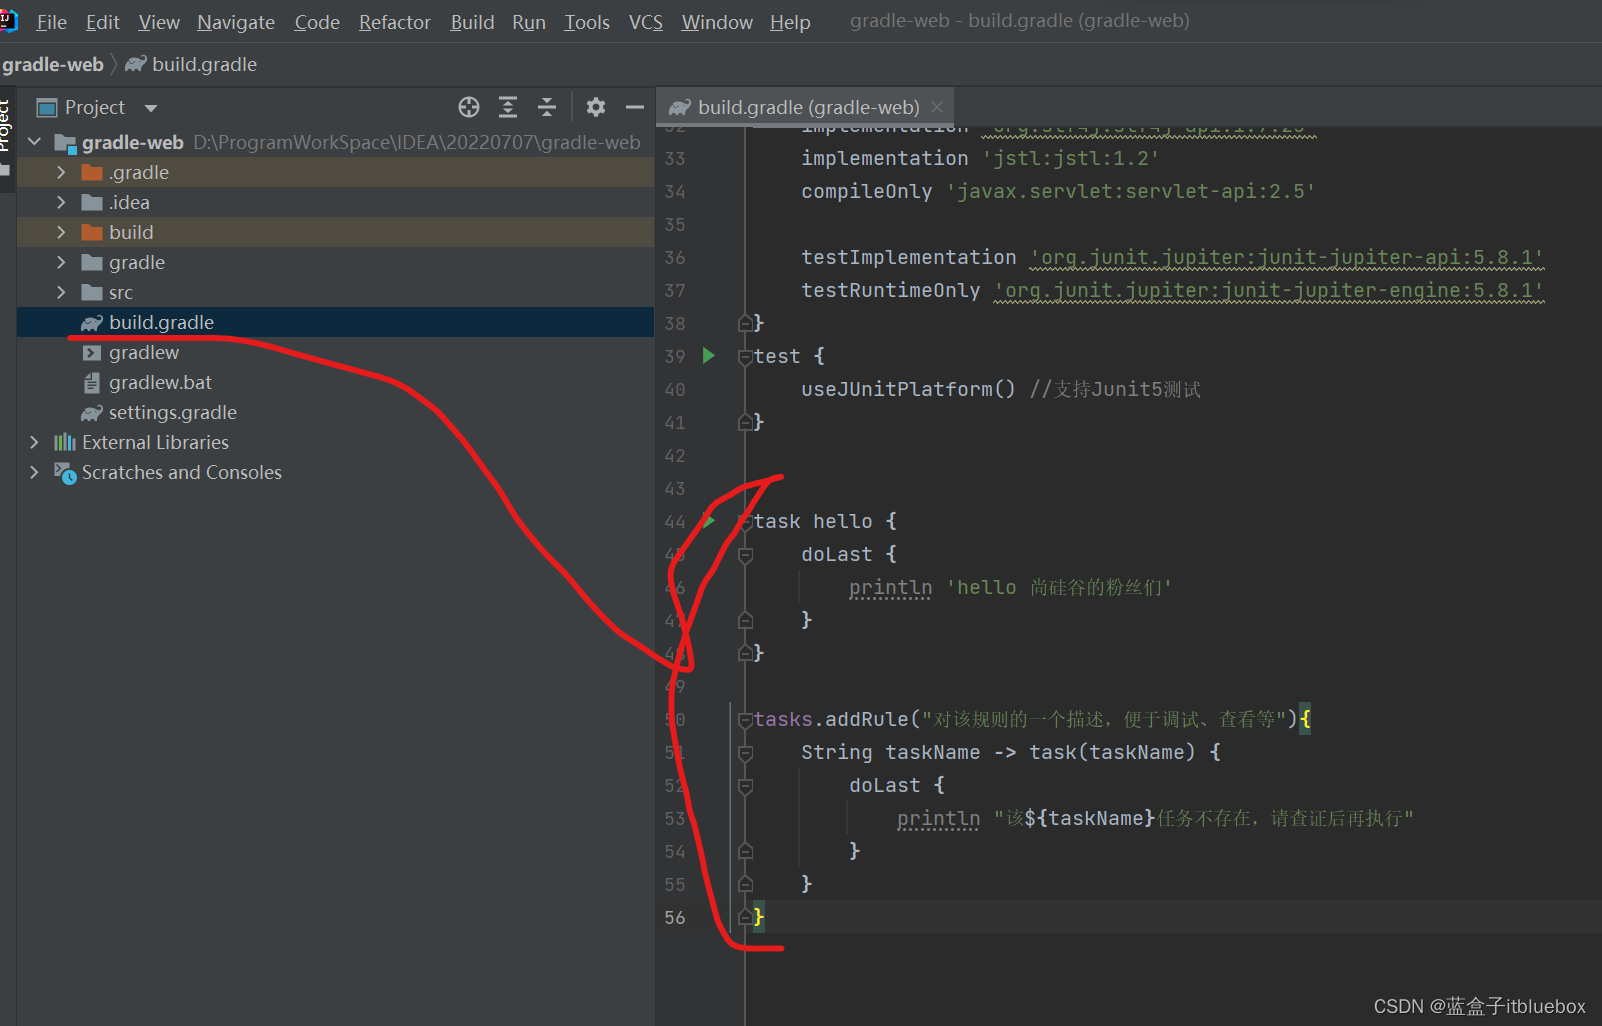
Task: Expand the src folder
Action: pos(61,292)
